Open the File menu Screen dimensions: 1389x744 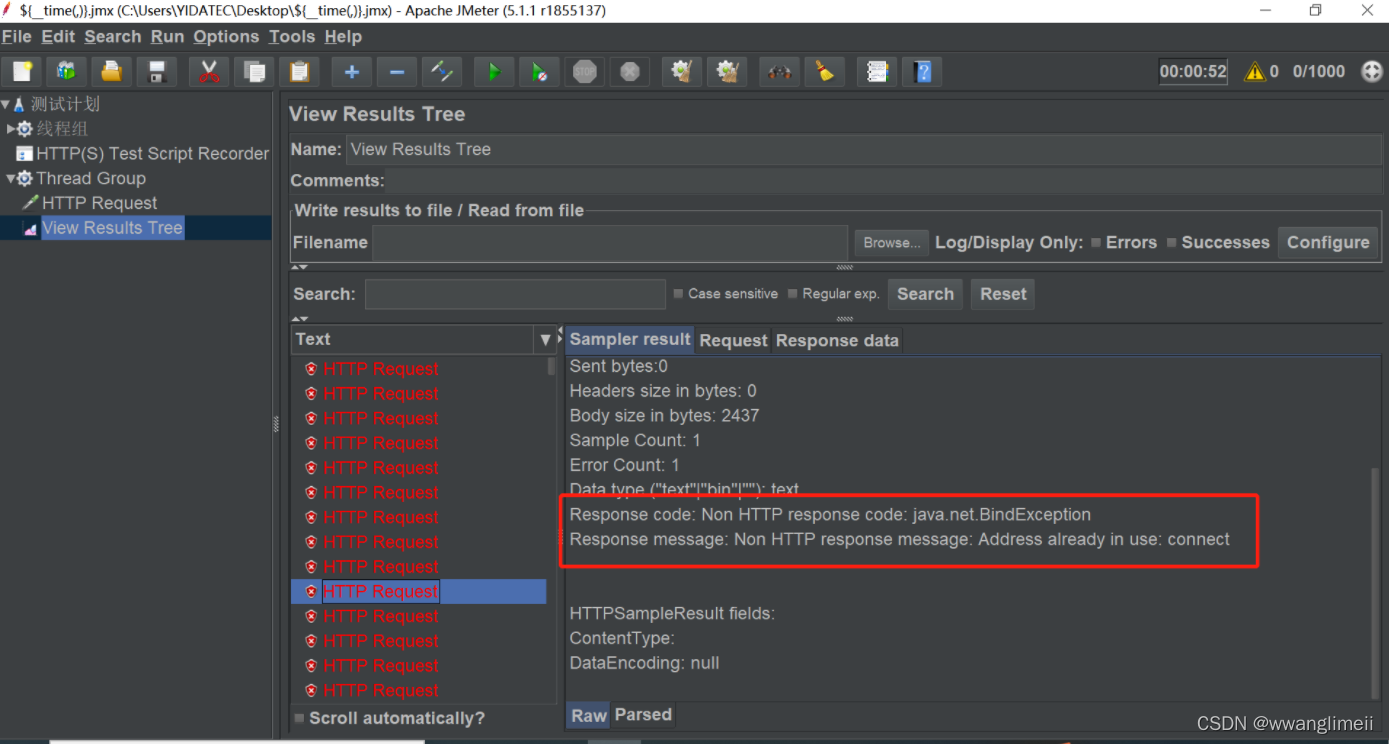pos(17,36)
